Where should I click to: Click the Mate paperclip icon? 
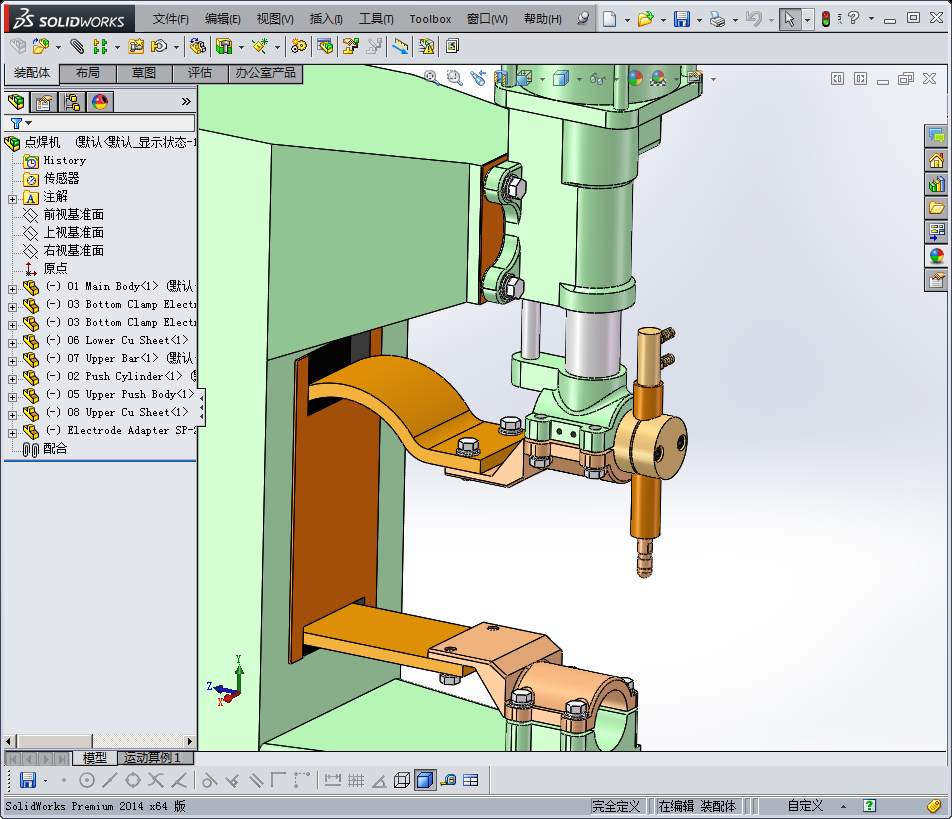click(76, 46)
